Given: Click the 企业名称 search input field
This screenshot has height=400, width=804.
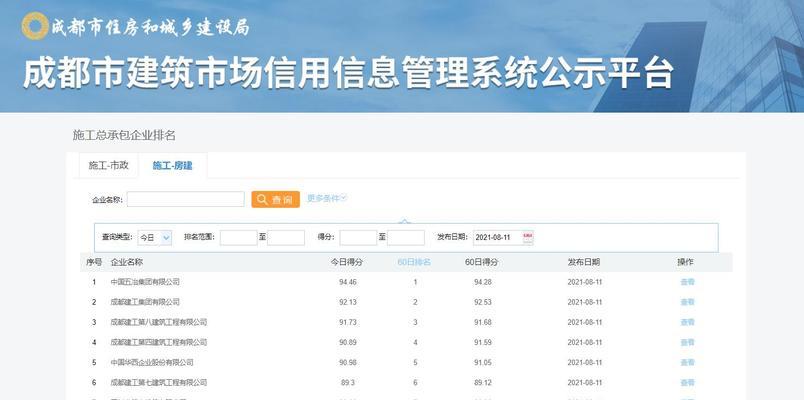Looking at the screenshot, I should [186, 199].
